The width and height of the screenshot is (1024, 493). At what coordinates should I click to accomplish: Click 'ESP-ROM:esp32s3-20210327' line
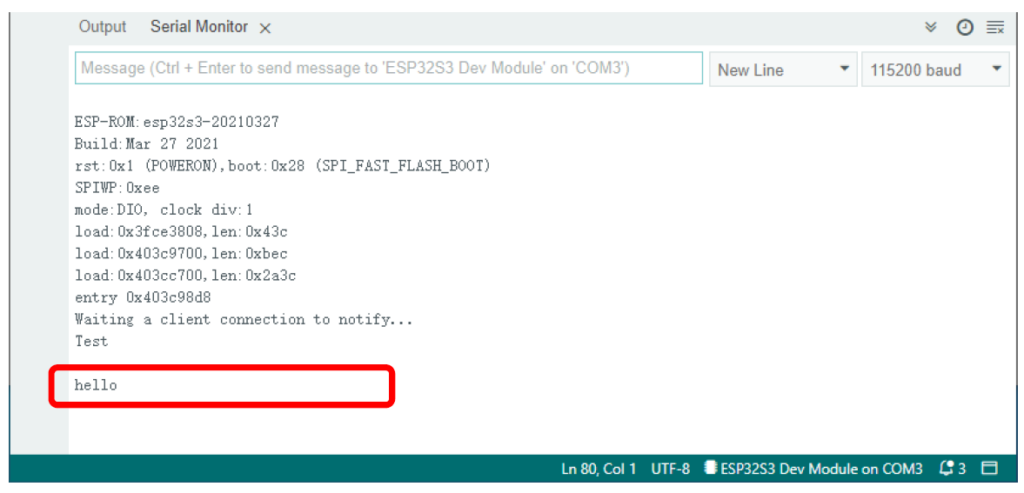[x=177, y=122]
